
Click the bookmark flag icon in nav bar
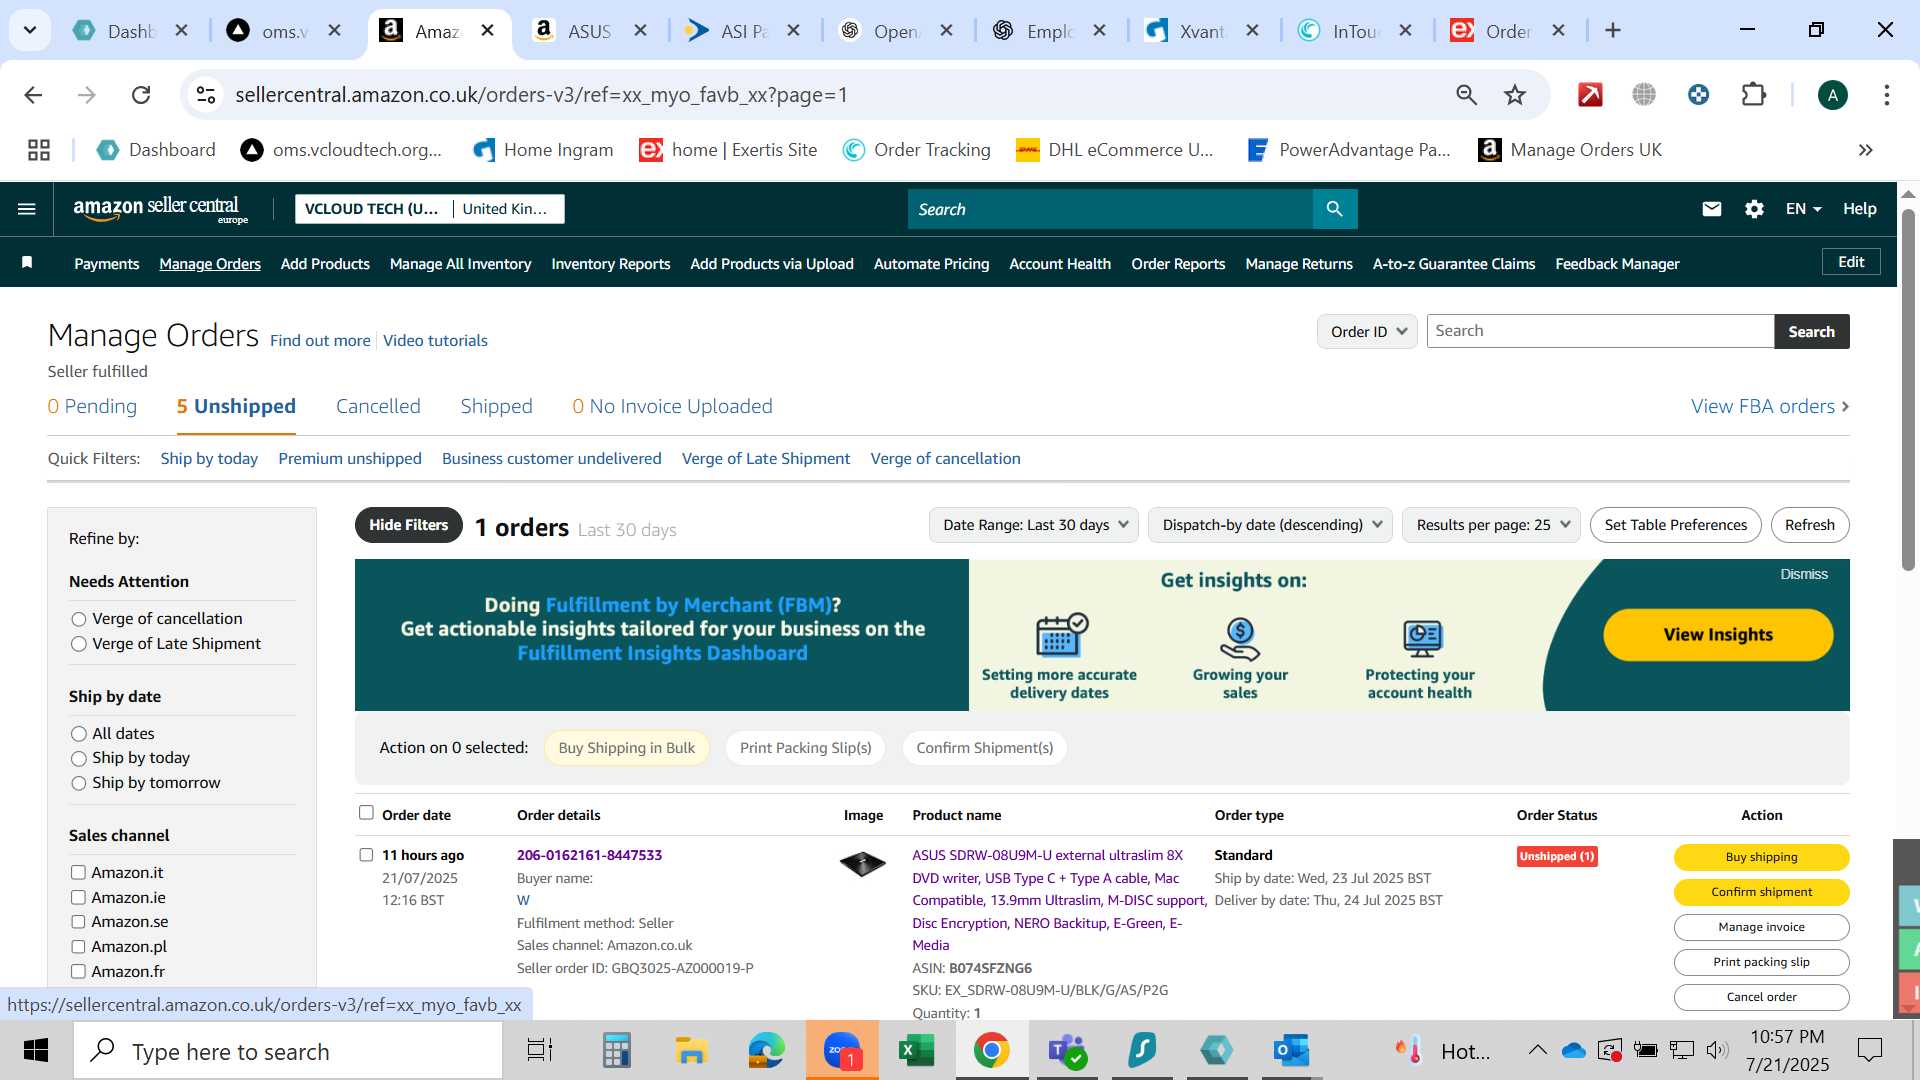[x=27, y=263]
